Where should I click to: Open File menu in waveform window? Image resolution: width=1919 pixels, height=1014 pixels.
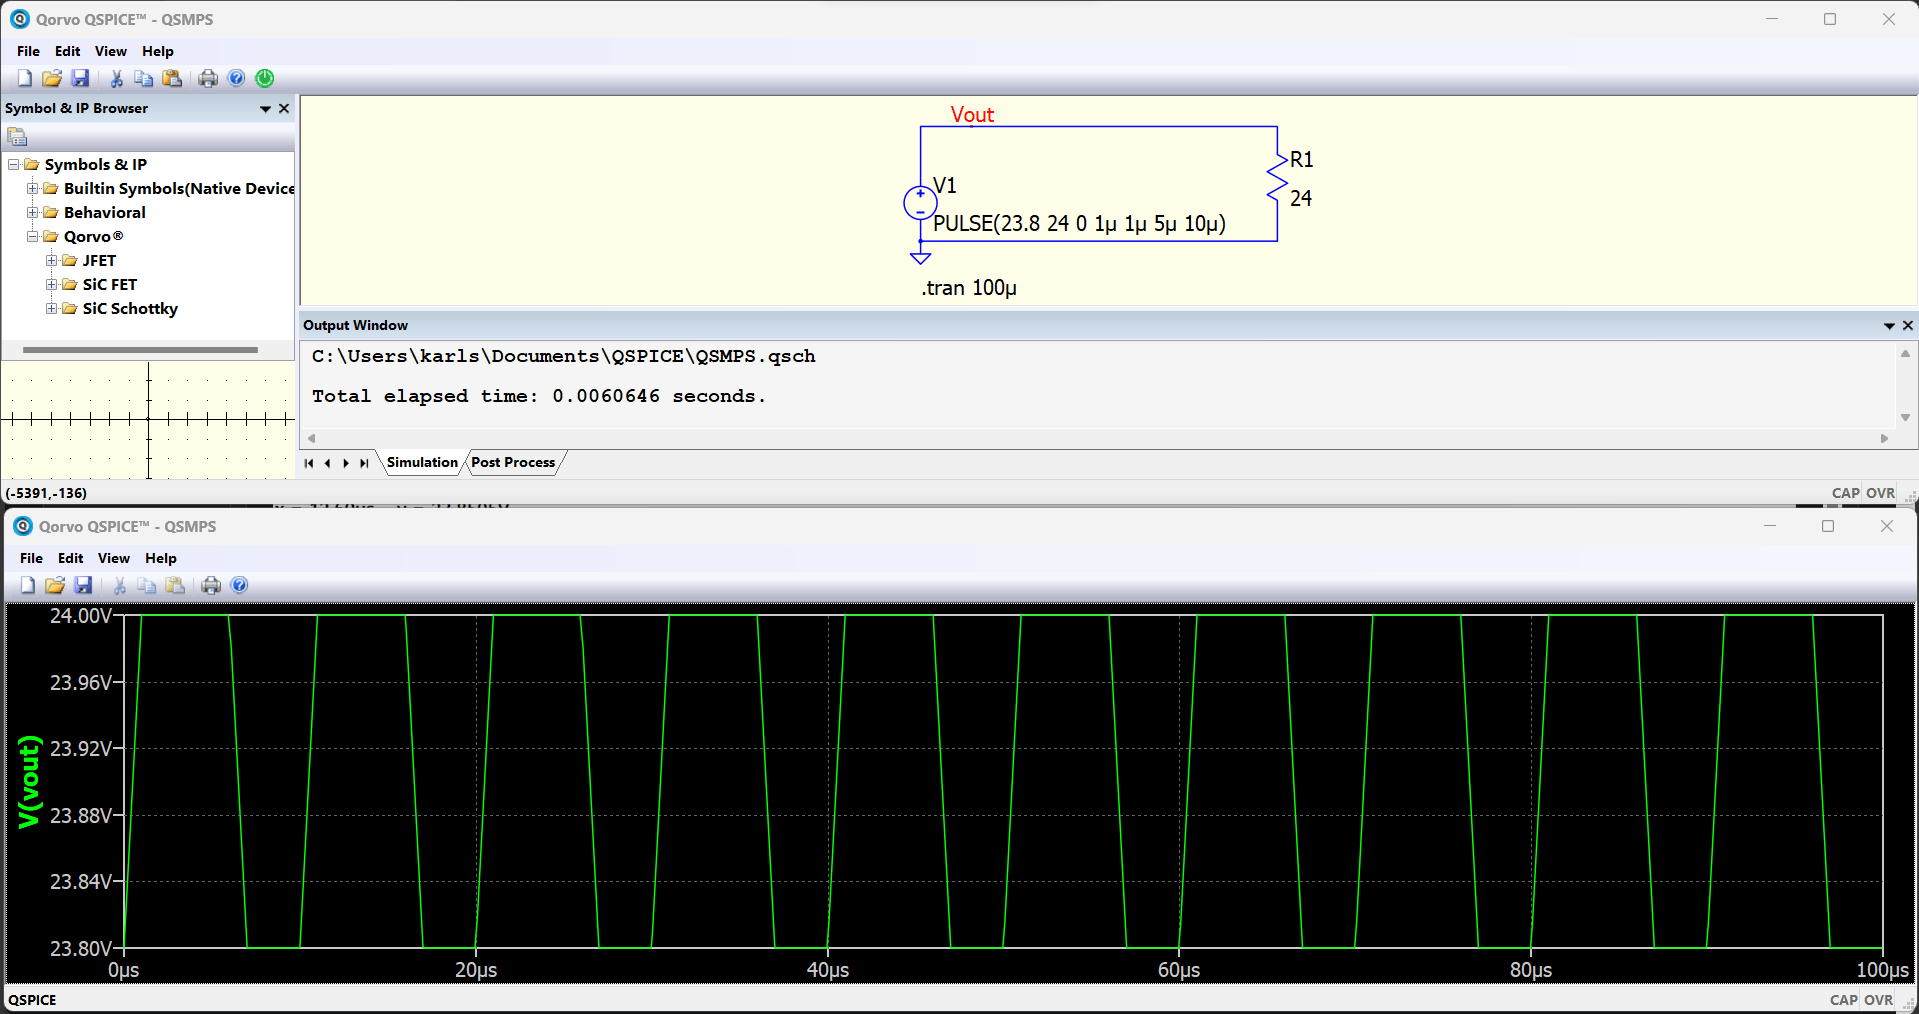(31, 558)
